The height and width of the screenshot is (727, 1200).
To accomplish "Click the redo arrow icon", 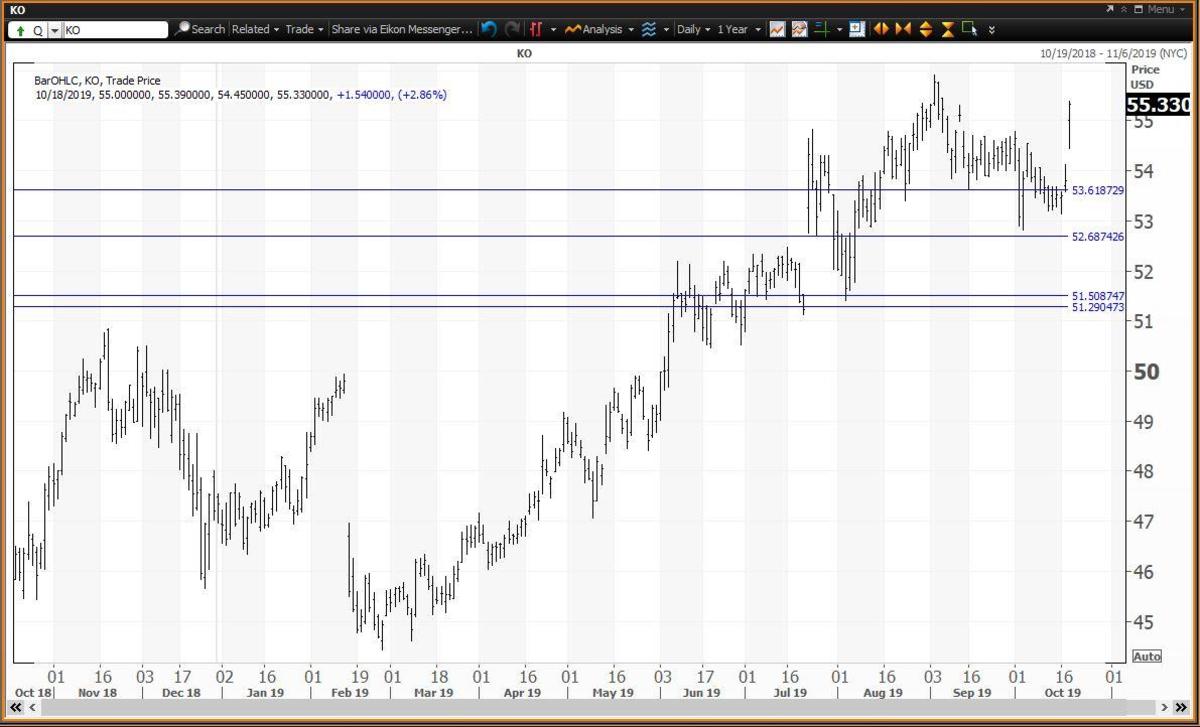I will tap(512, 29).
